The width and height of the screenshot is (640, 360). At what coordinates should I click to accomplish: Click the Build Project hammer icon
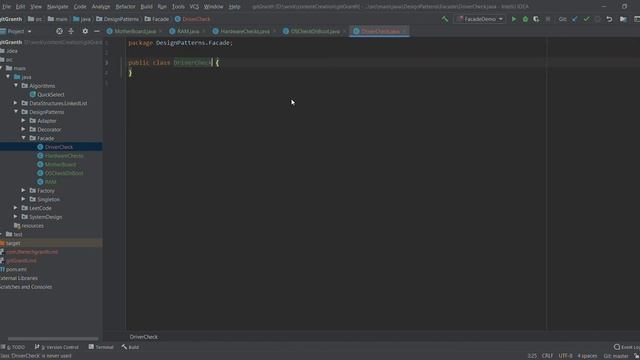coord(444,19)
